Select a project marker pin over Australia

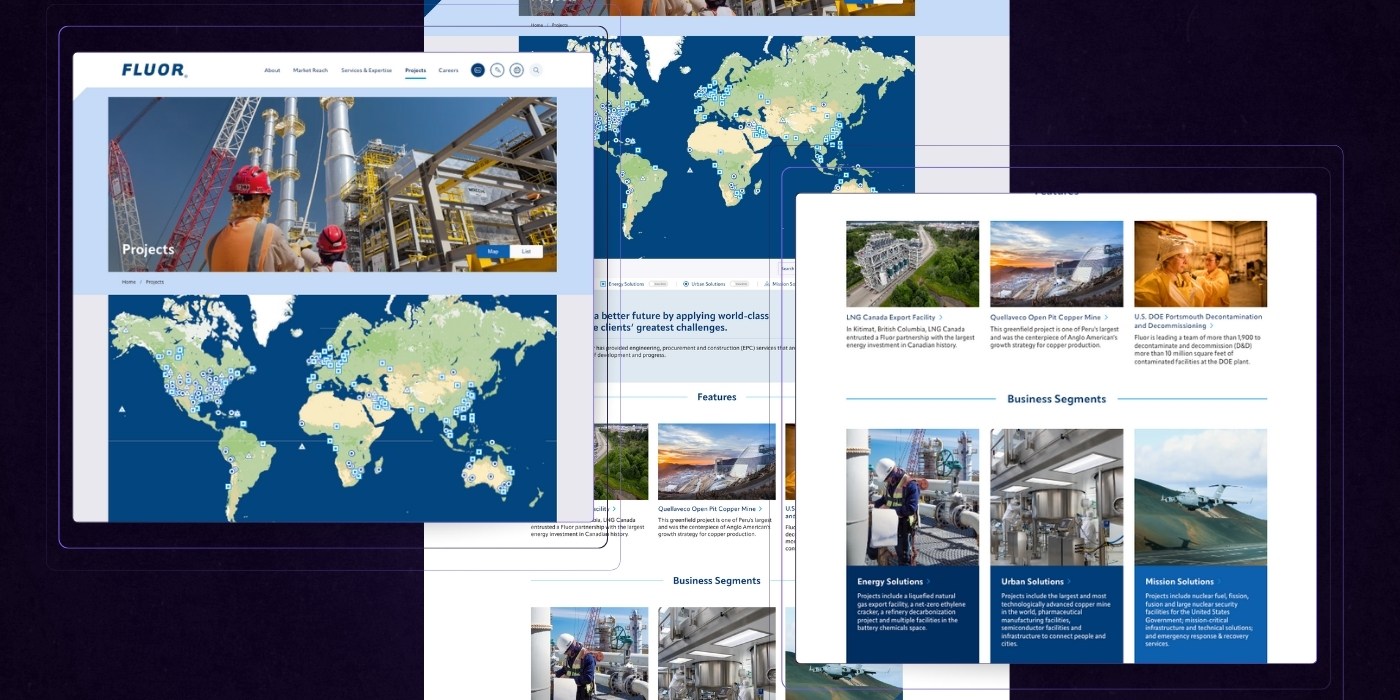click(490, 476)
